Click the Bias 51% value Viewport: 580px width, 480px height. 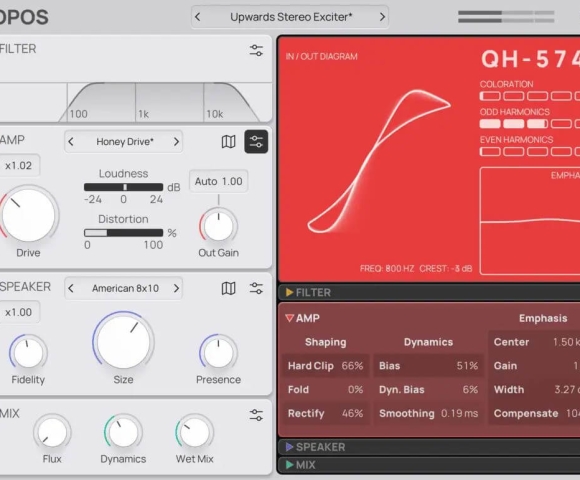click(467, 366)
